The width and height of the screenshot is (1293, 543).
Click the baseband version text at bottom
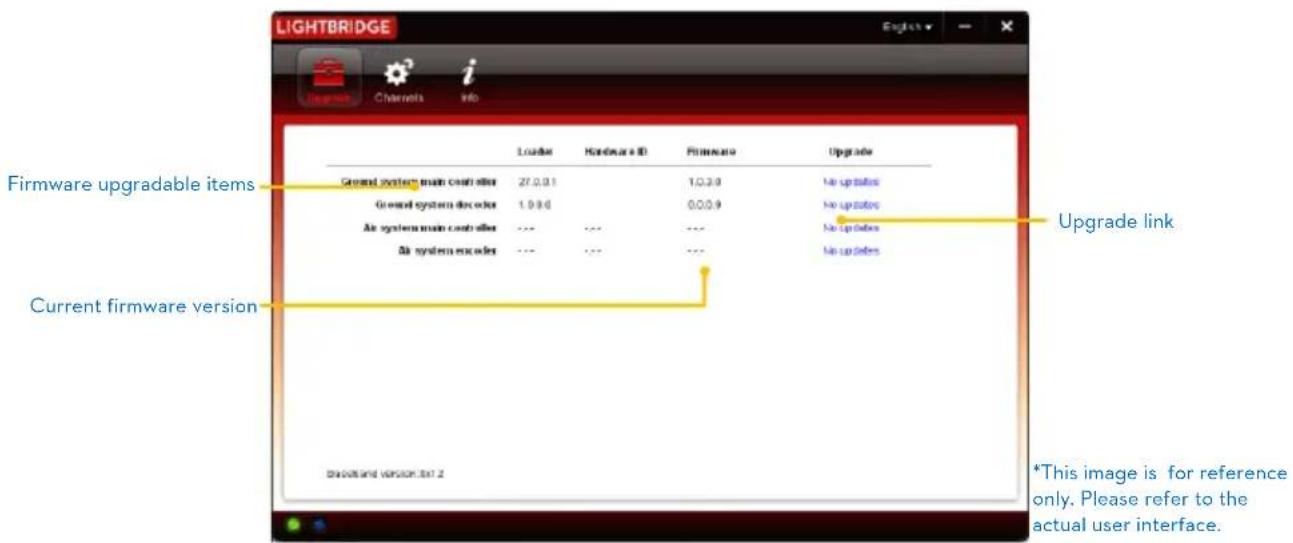click(386, 473)
